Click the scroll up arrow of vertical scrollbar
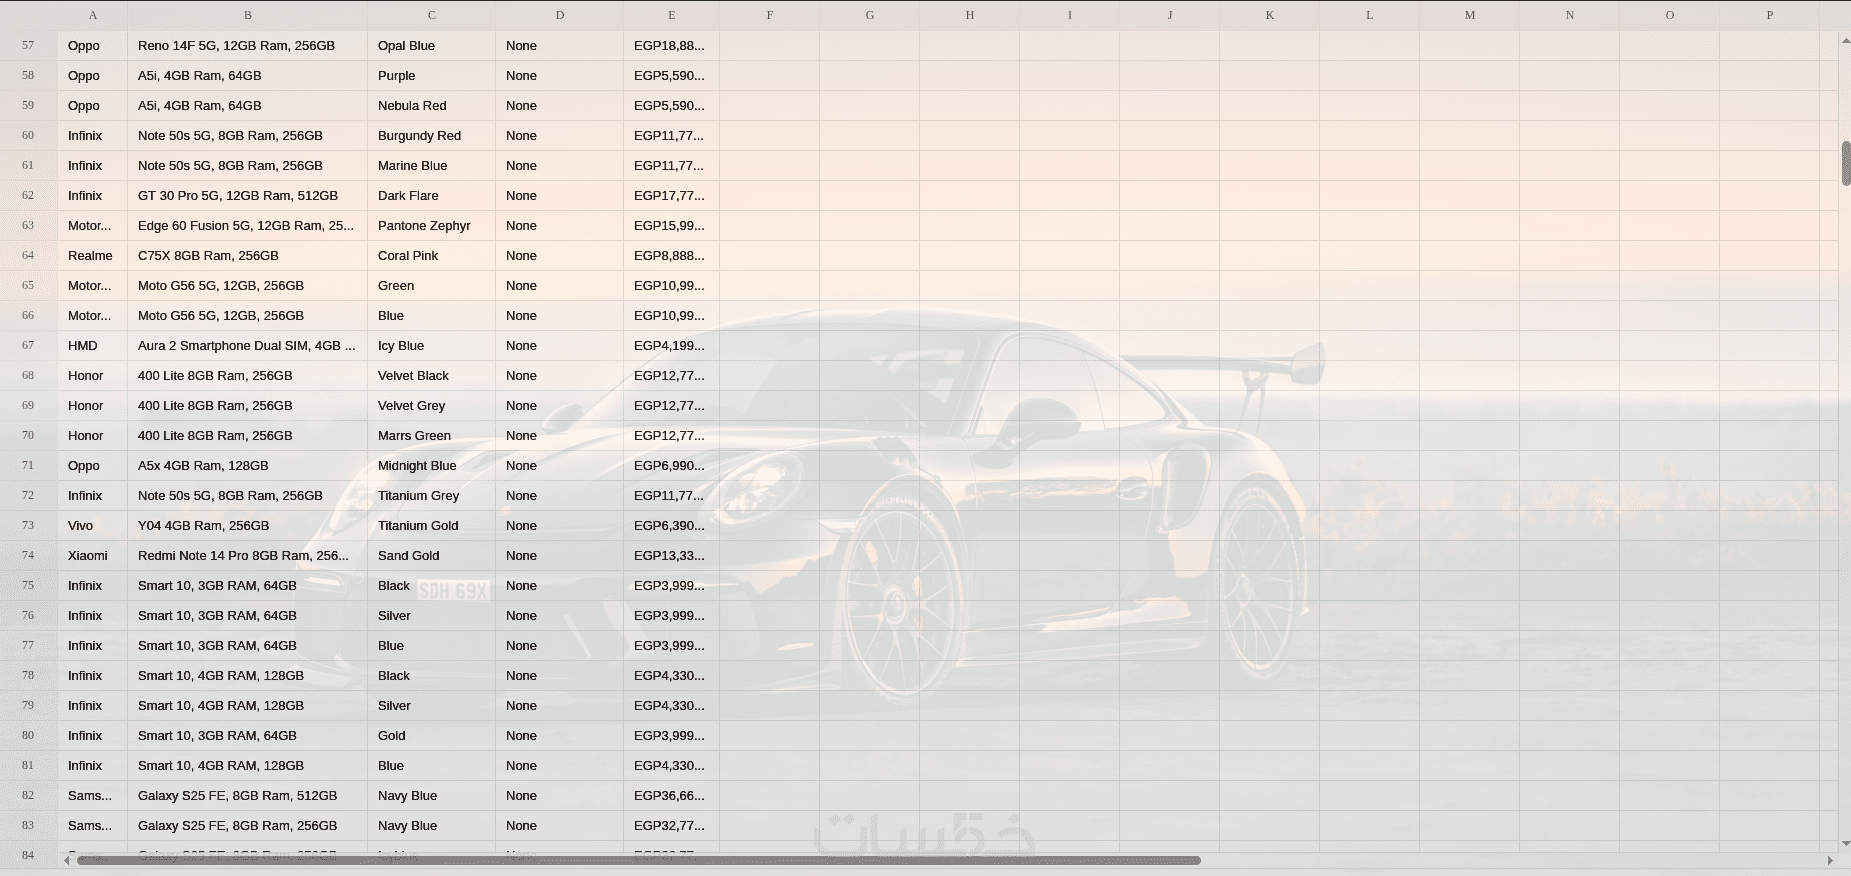 pyautogui.click(x=1845, y=39)
